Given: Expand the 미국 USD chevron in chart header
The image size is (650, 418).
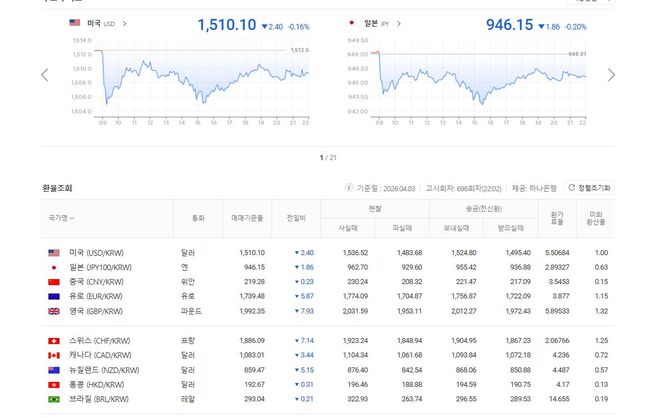Looking at the screenshot, I should [124, 22].
